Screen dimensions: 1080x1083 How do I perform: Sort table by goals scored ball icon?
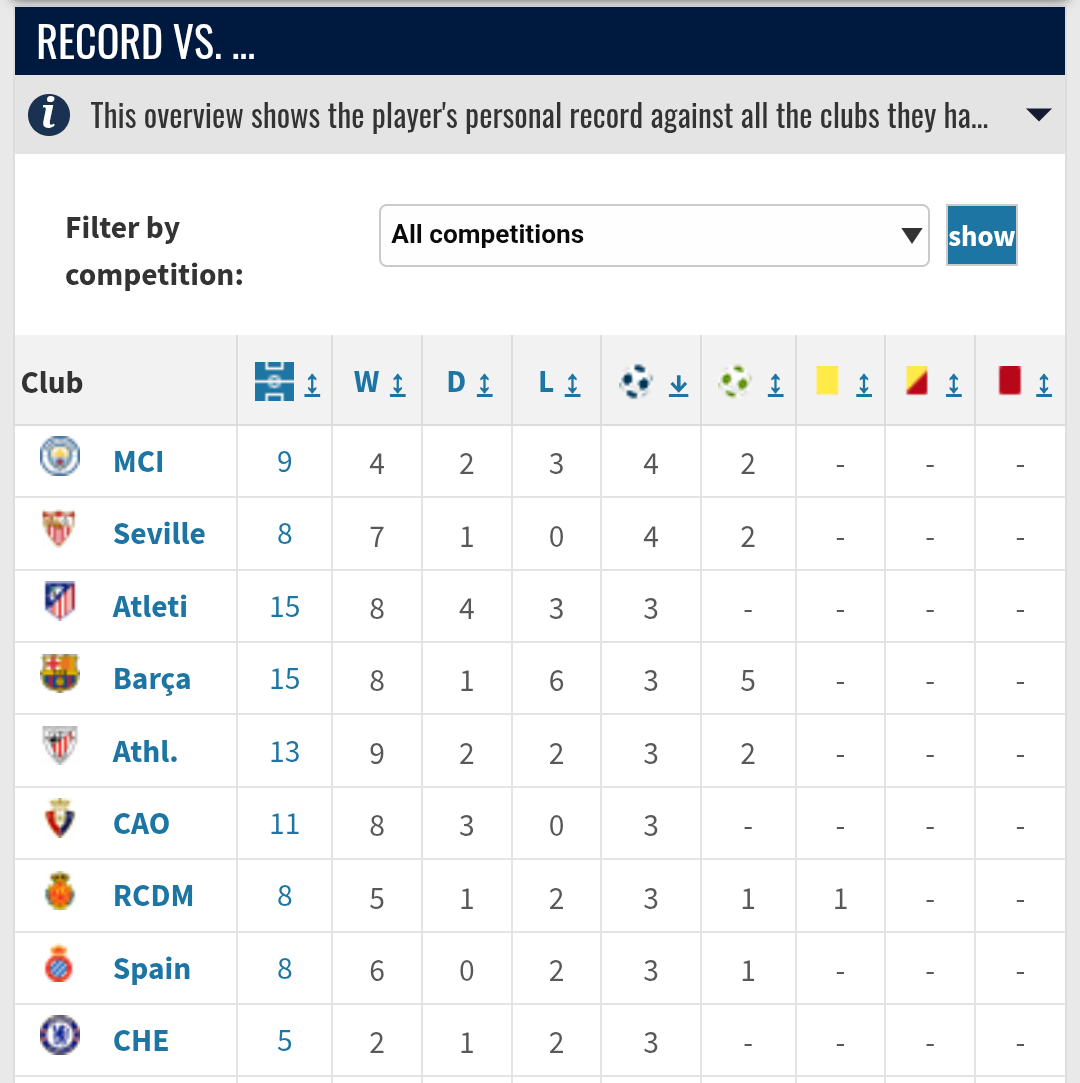[x=636, y=381]
